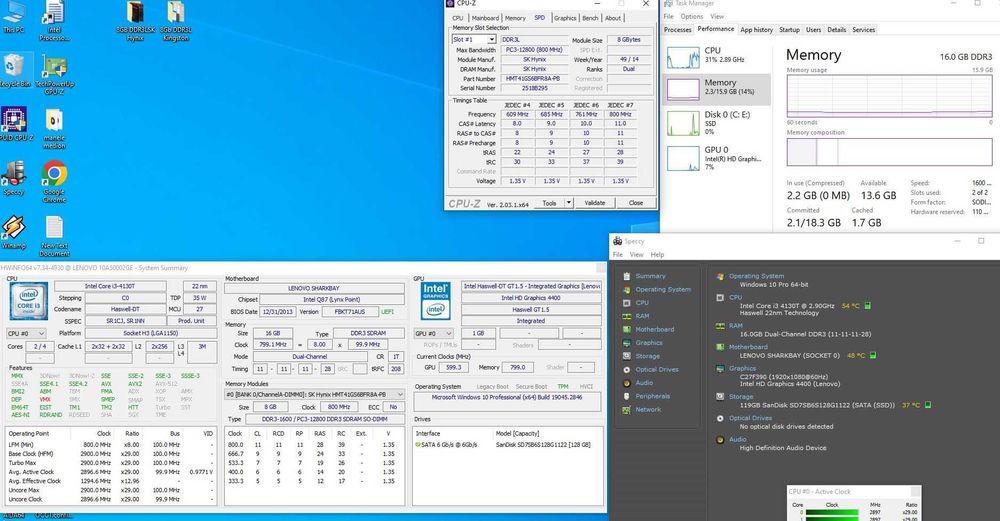Open the 8Gb DDR3L Kingston folder
1000x521 pixels.
click(175, 21)
